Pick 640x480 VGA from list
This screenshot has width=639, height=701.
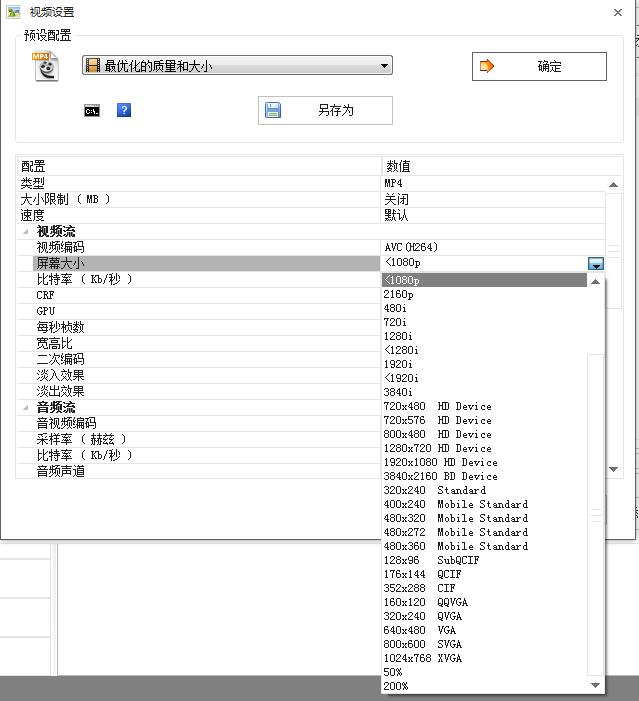pyautogui.click(x=420, y=631)
